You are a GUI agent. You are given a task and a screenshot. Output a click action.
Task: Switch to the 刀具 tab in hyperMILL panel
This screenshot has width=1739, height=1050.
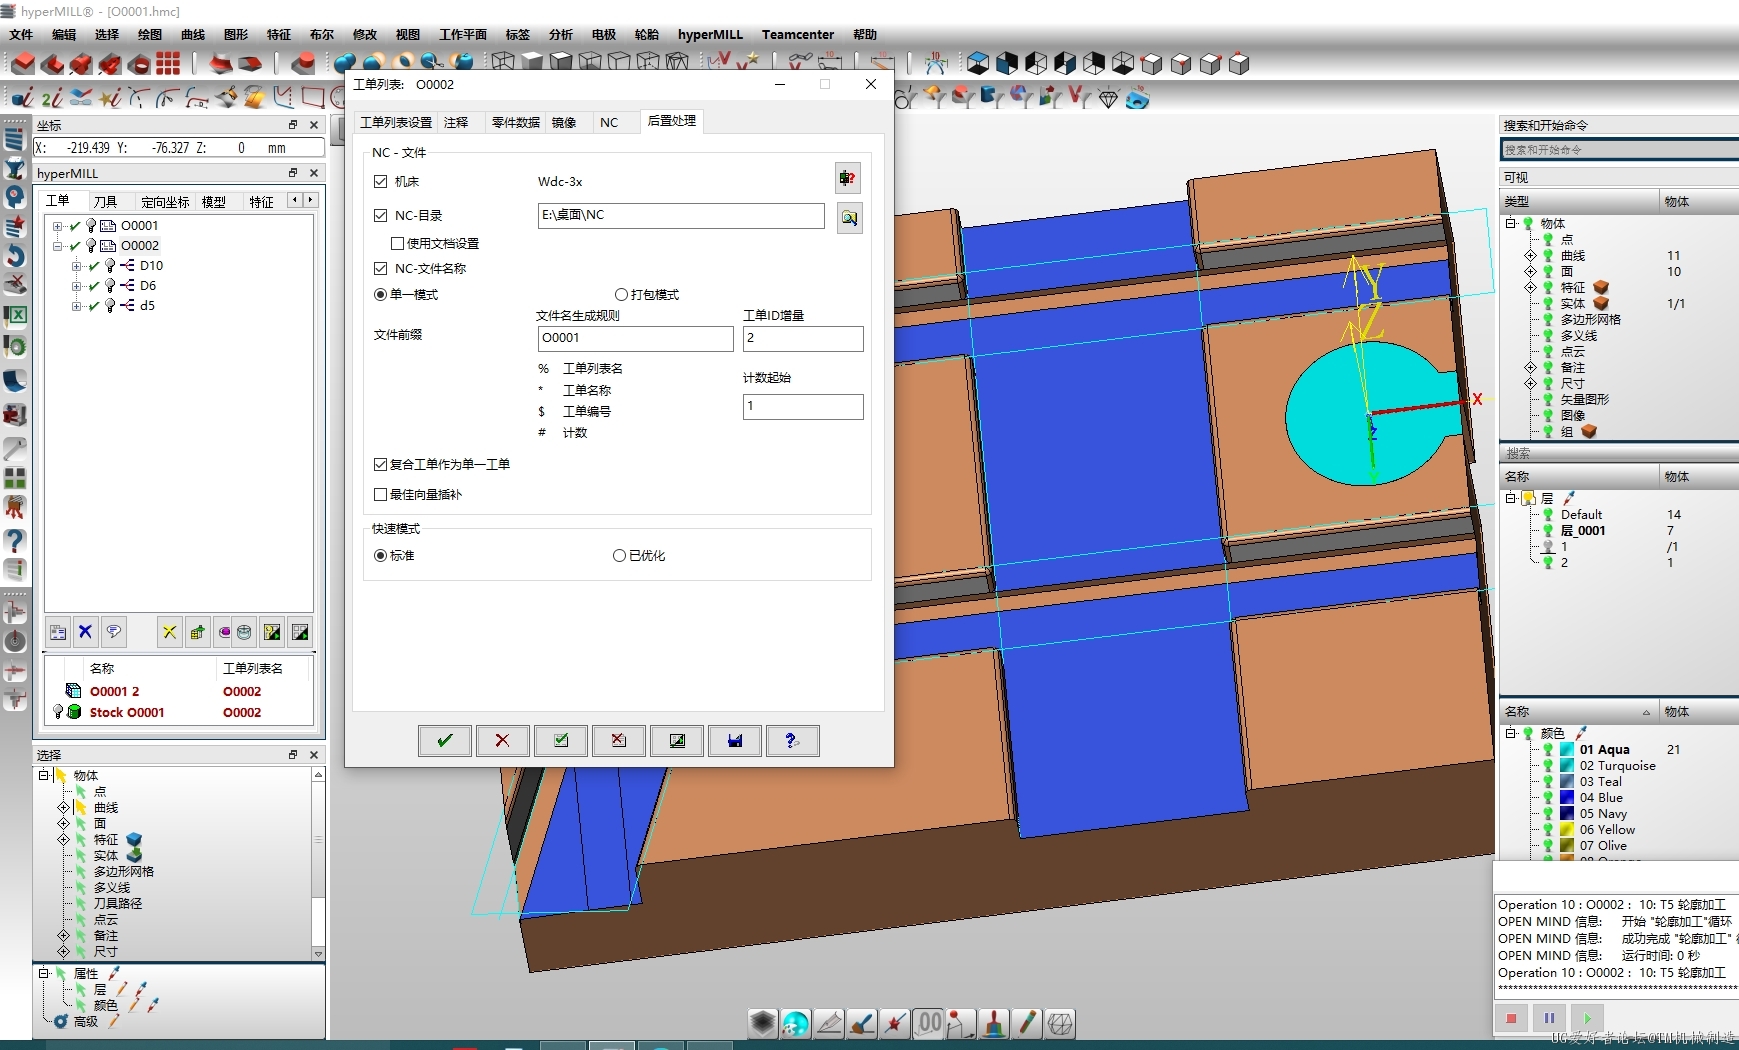105,201
